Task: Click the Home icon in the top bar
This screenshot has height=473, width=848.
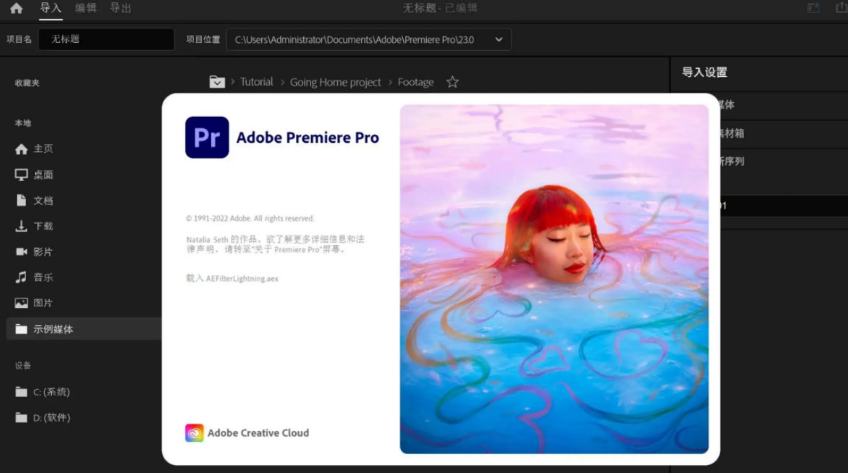Action: [16, 8]
